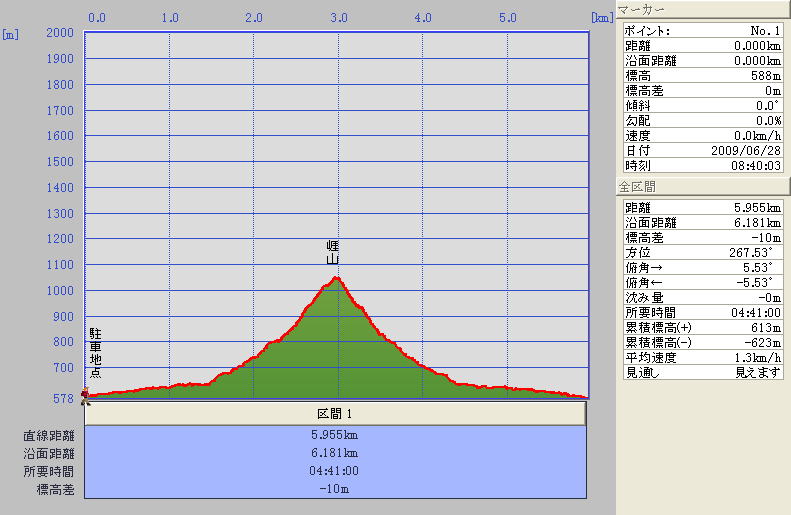Click the [m] unit label on elevation axis
Screen dimensions: 791x515
11,35
